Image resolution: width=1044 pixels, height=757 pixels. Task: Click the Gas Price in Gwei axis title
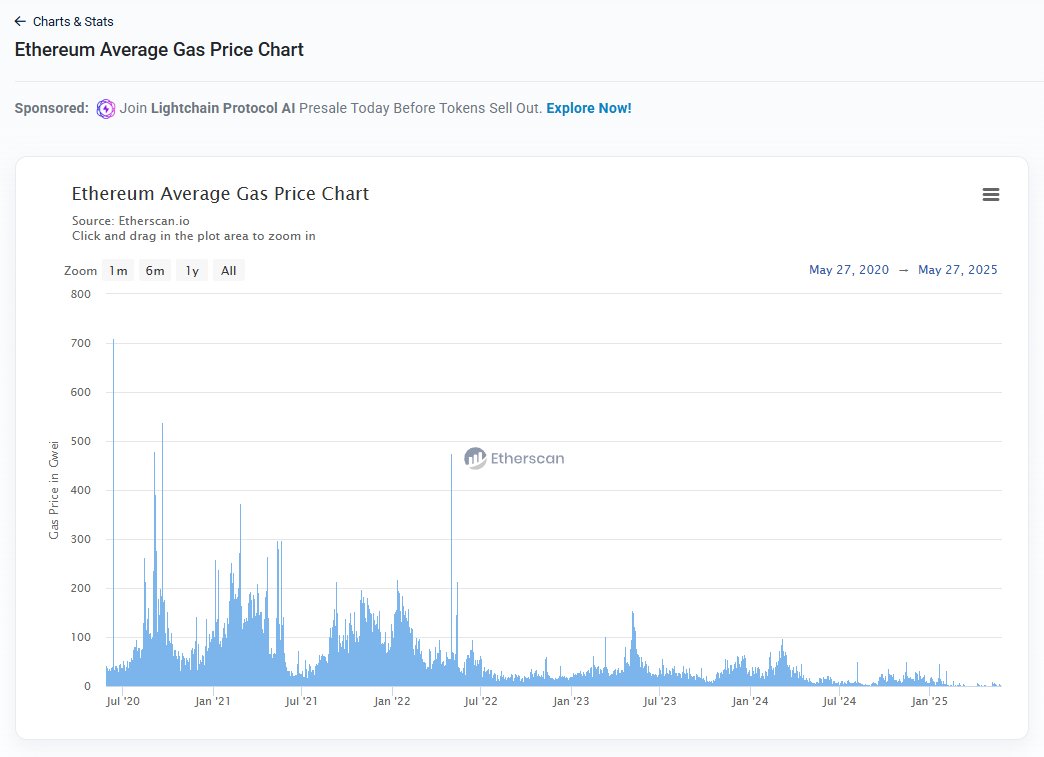click(x=55, y=489)
